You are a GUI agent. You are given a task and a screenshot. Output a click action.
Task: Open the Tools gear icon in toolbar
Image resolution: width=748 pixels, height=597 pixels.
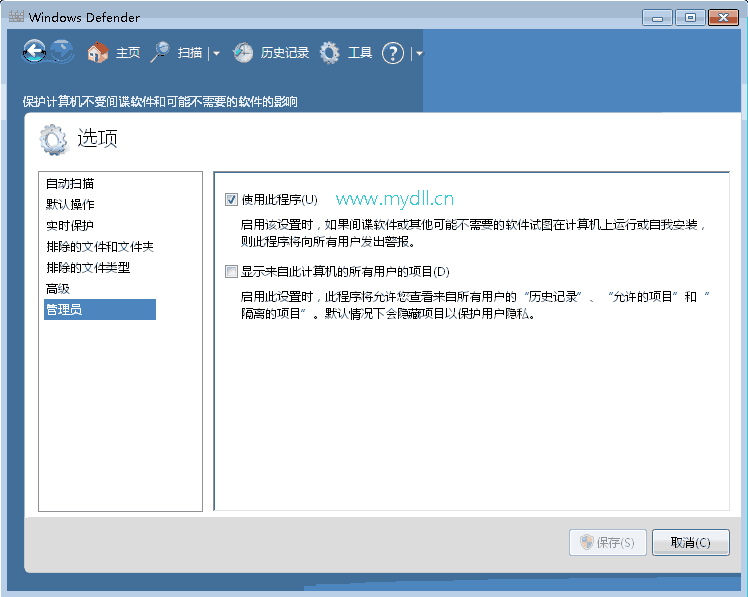coord(329,52)
